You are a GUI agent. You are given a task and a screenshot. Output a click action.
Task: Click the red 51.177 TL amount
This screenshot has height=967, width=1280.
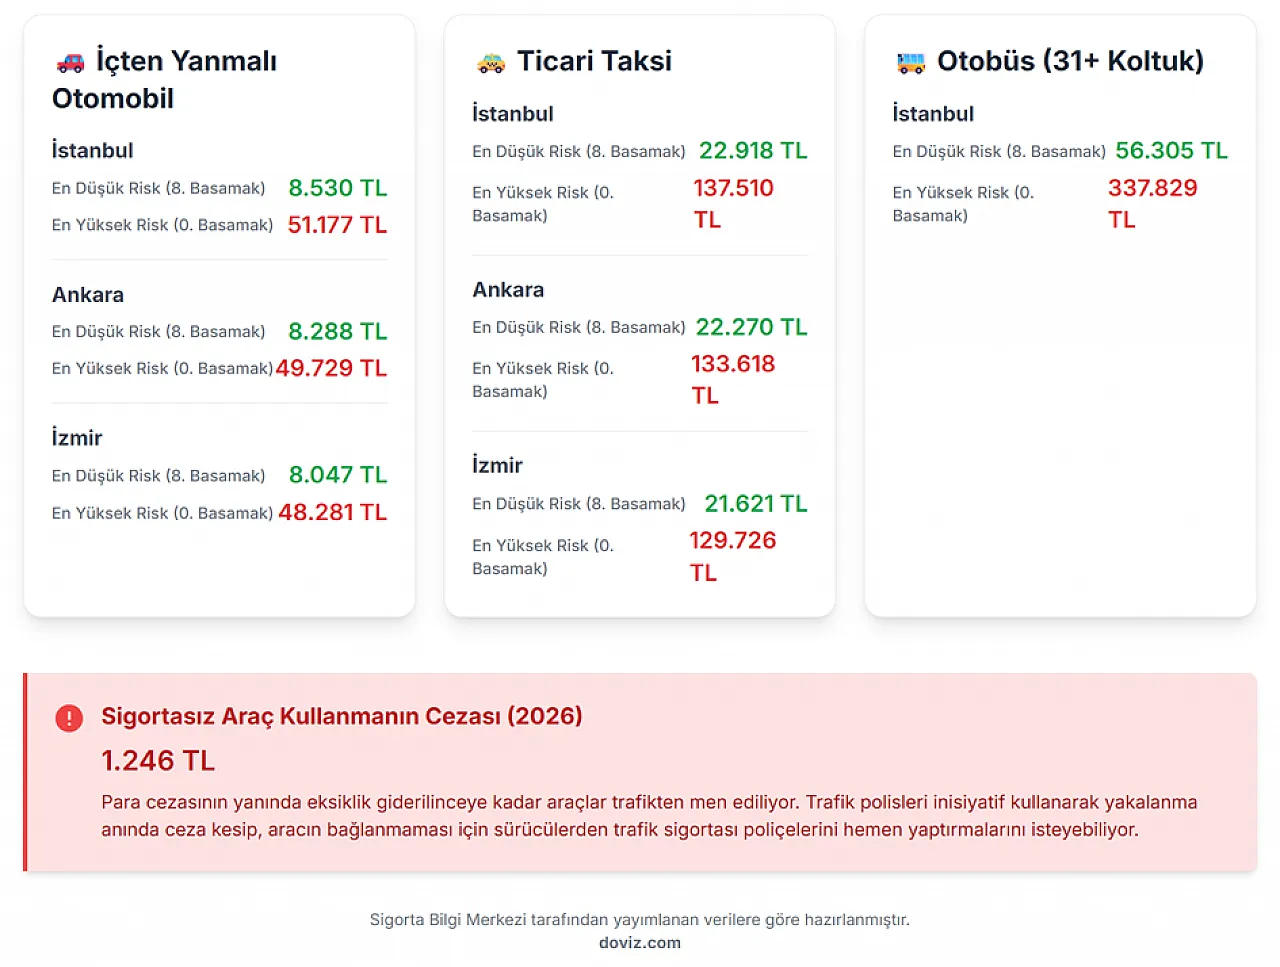point(337,225)
